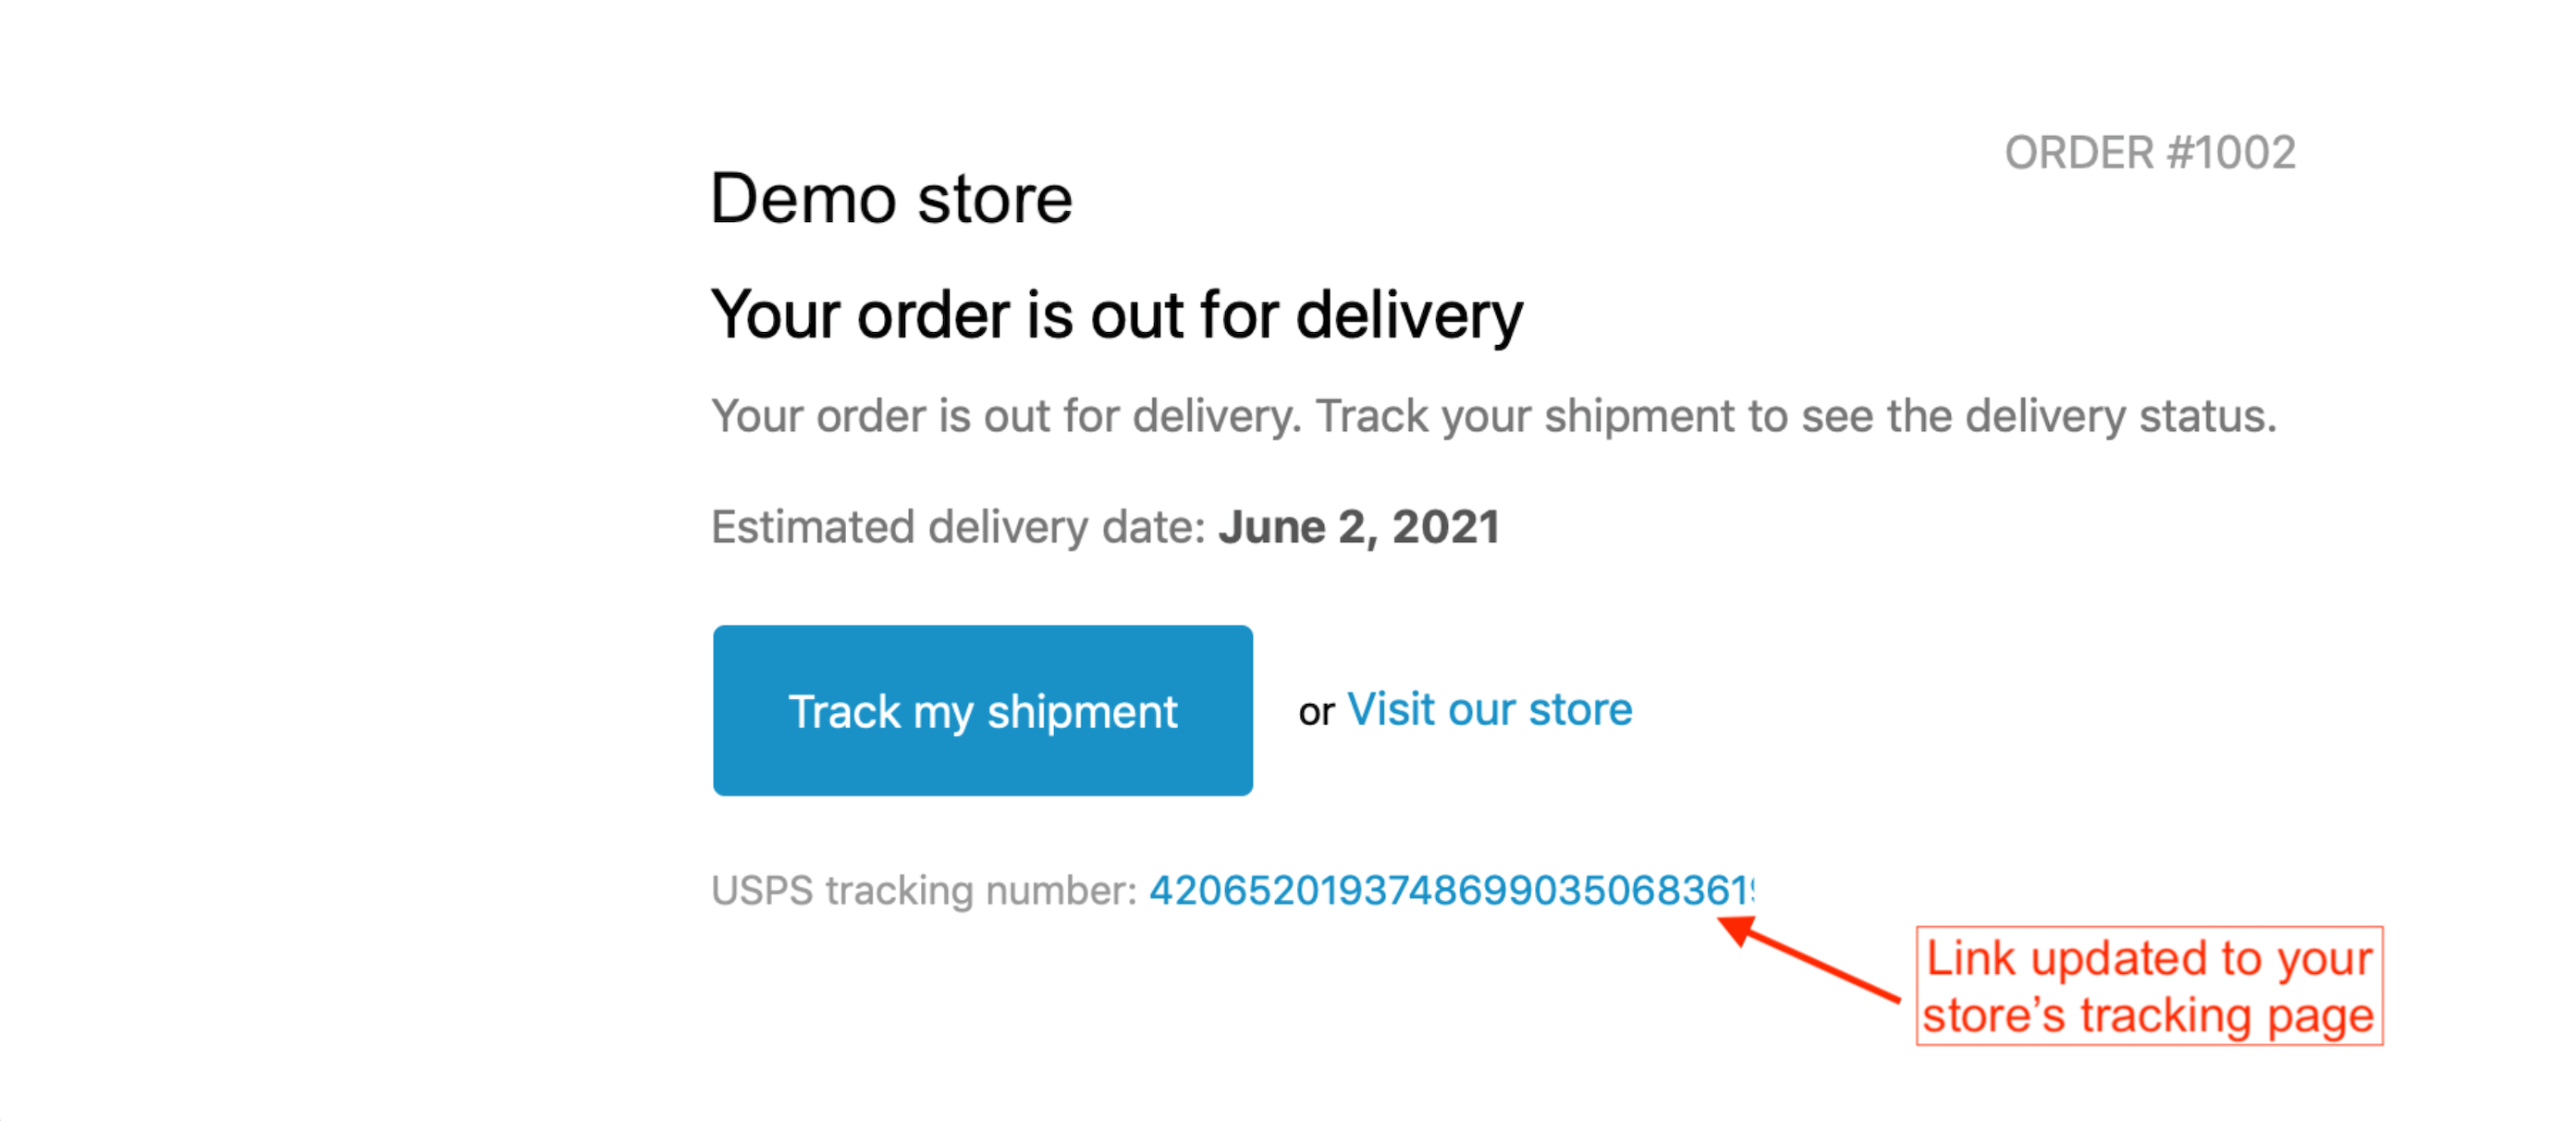The image size is (2576, 1121).
Task: Click the word 'or' beside the blue button
Action: (1316, 712)
